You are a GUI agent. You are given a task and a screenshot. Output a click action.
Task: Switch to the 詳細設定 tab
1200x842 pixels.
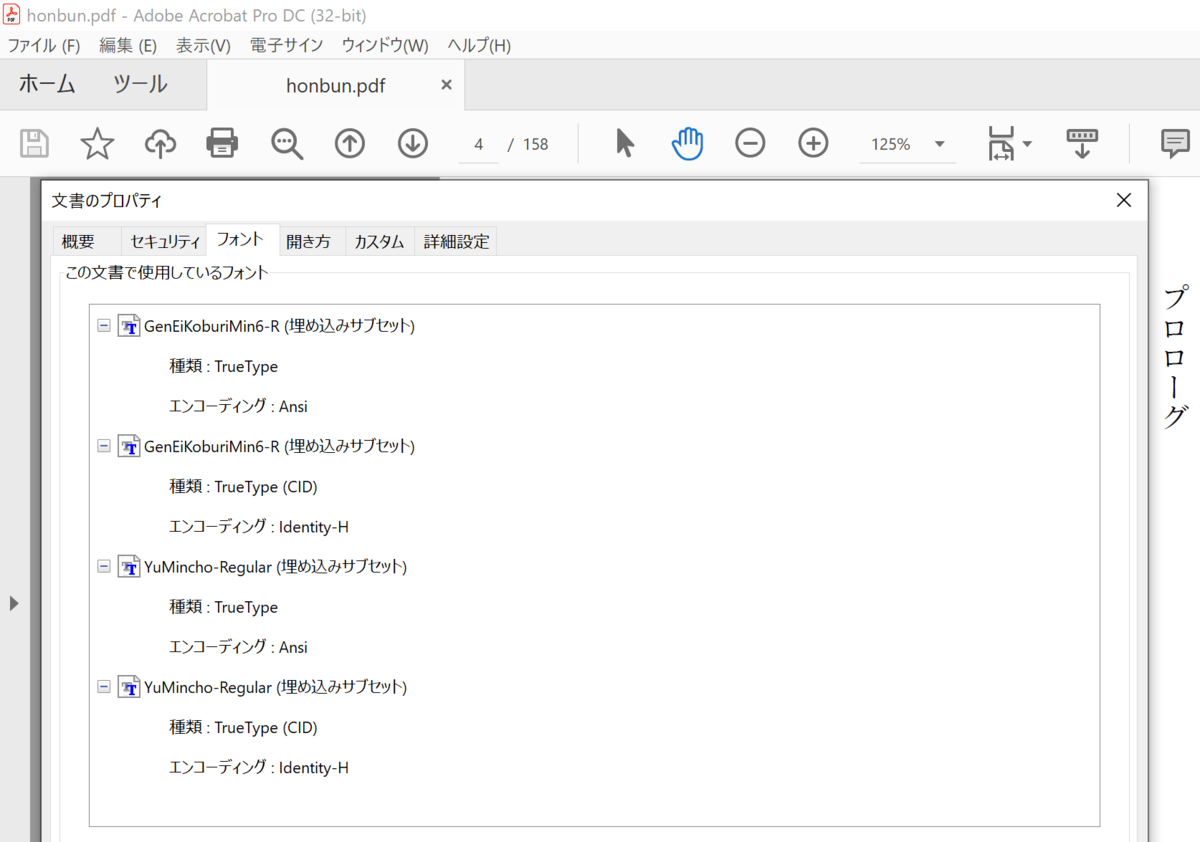click(456, 241)
